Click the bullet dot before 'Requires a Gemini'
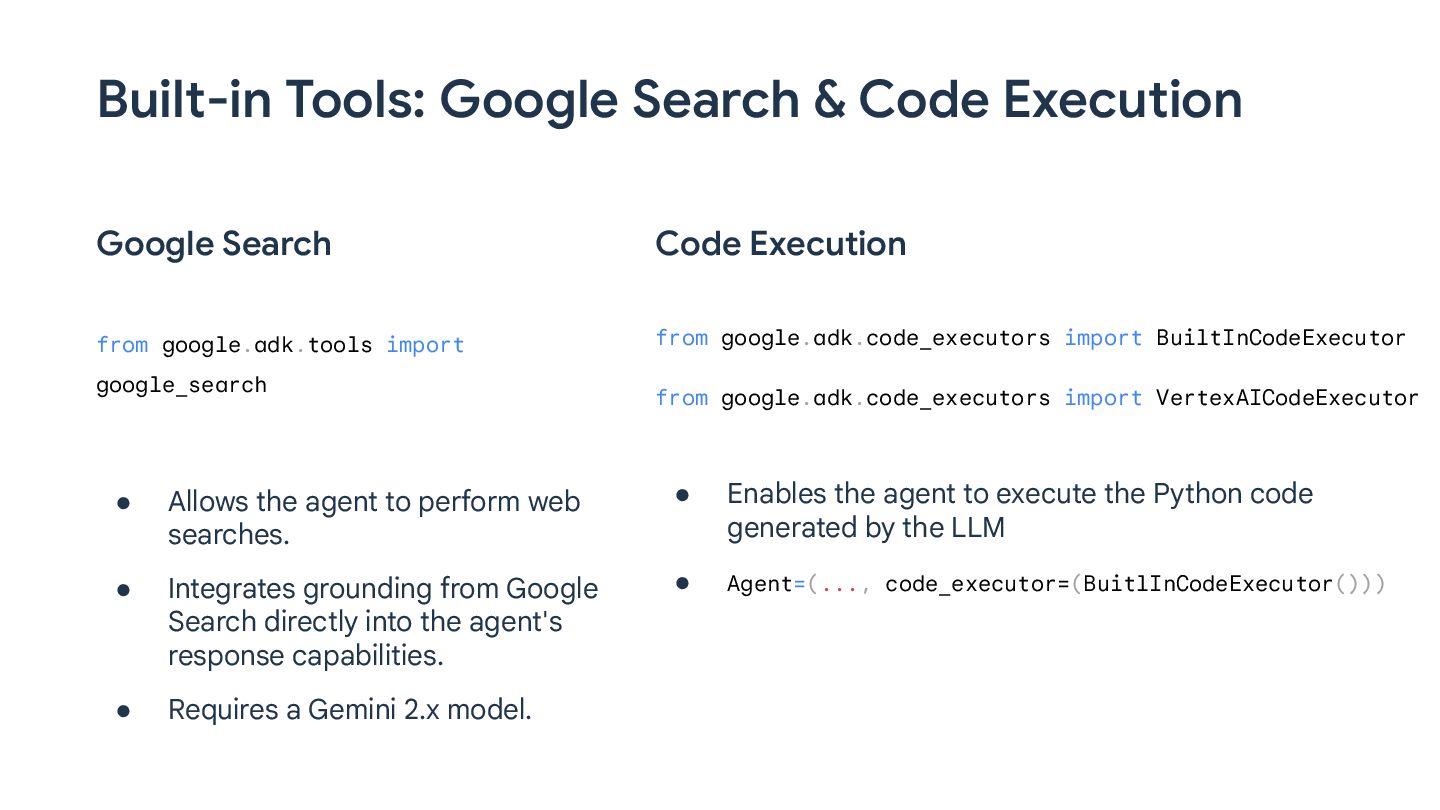 coord(124,710)
